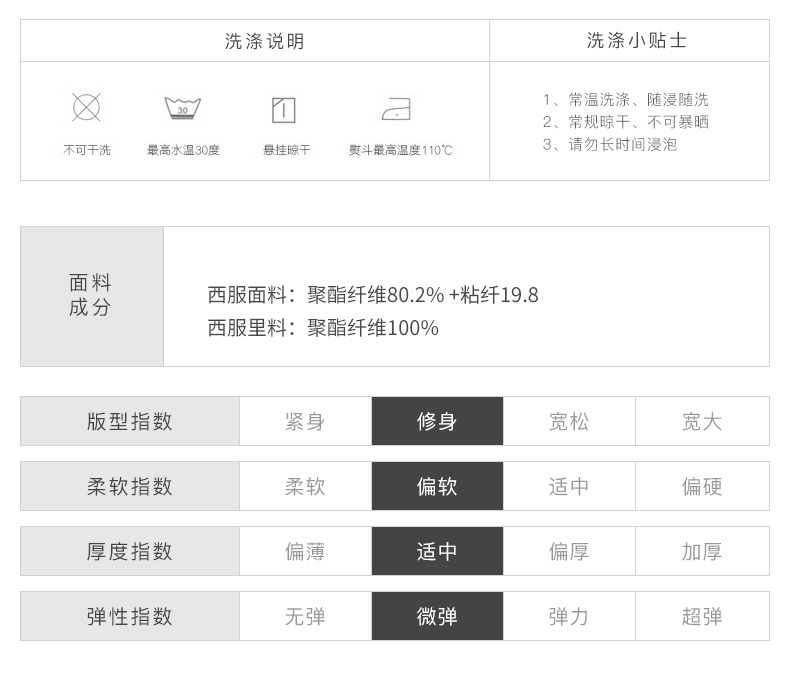The image size is (790, 695).
Task: Click the 西服面料 composition line
Action: click(x=373, y=295)
